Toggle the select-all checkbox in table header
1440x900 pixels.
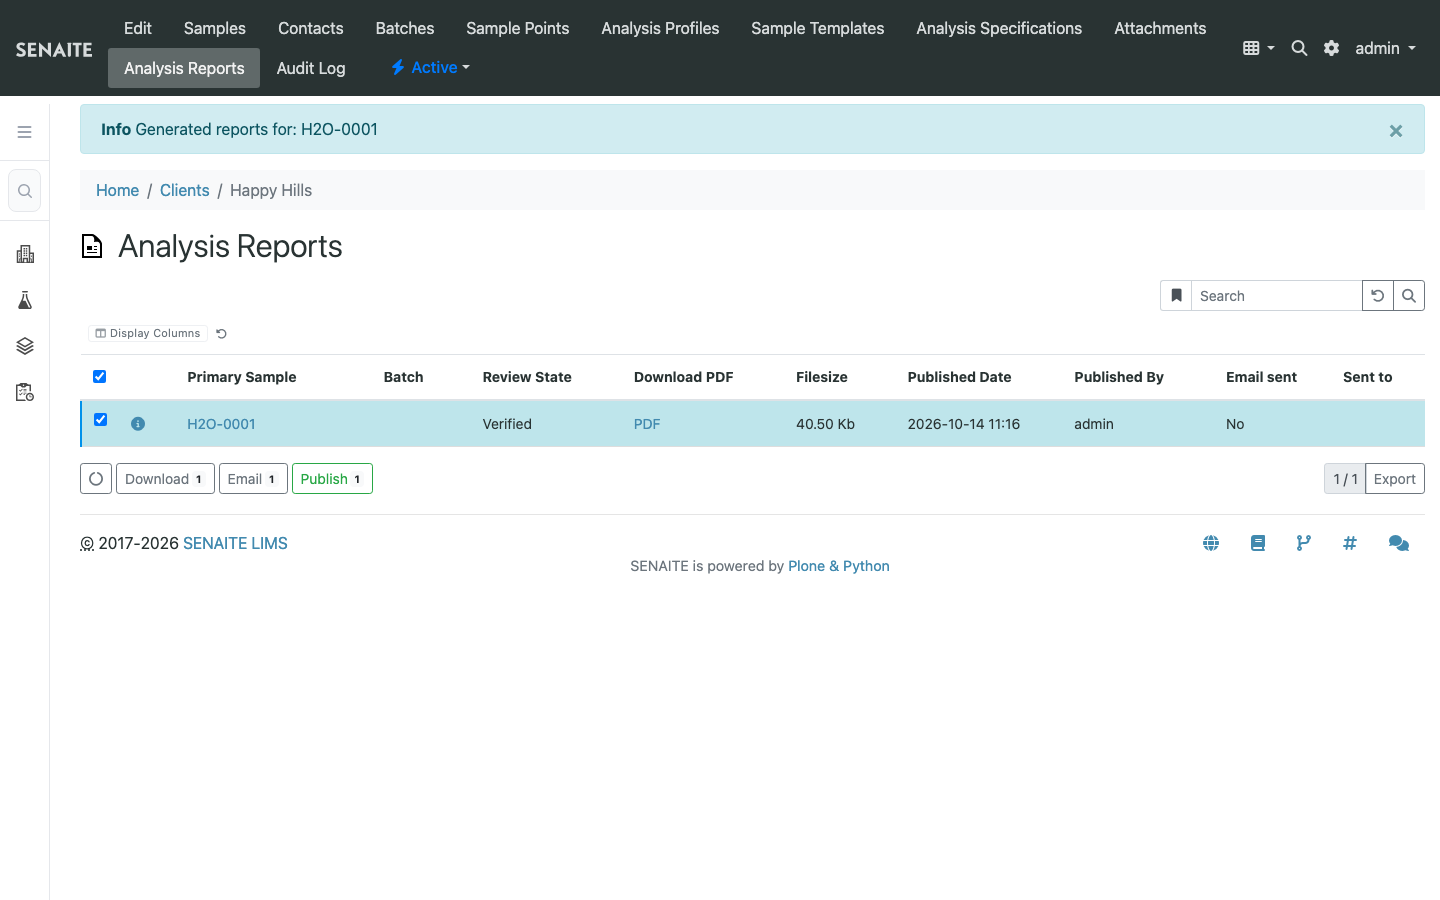[x=100, y=377]
